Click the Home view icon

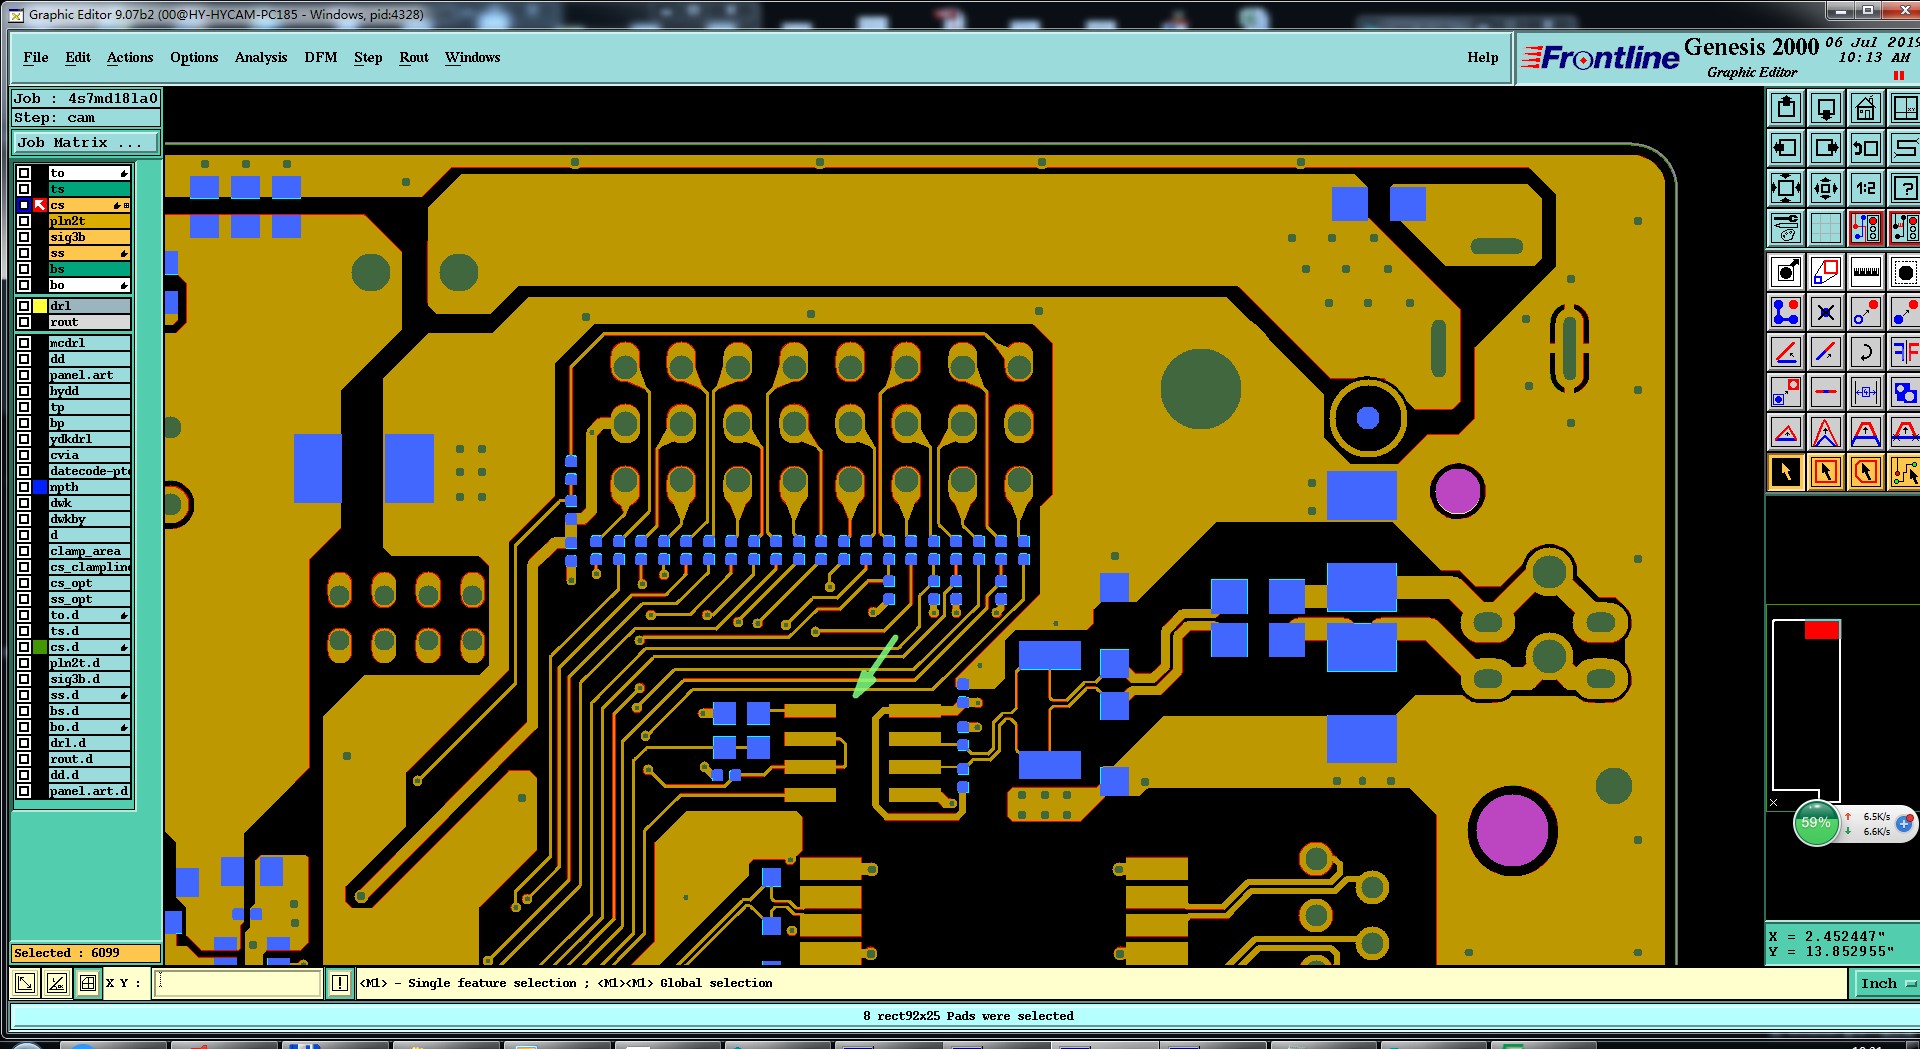point(1865,108)
